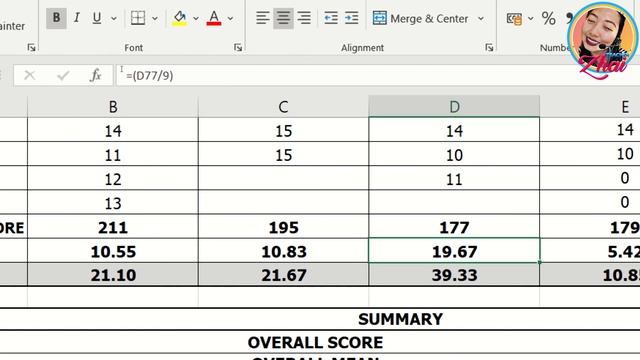Confirm formula entry with checkmark
The height and width of the screenshot is (360, 640).
(x=63, y=75)
